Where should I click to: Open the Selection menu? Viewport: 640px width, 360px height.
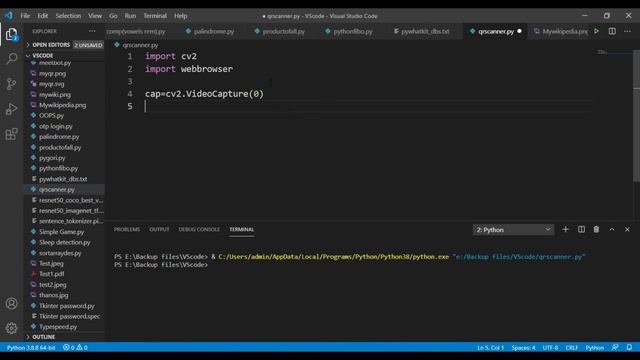point(68,16)
